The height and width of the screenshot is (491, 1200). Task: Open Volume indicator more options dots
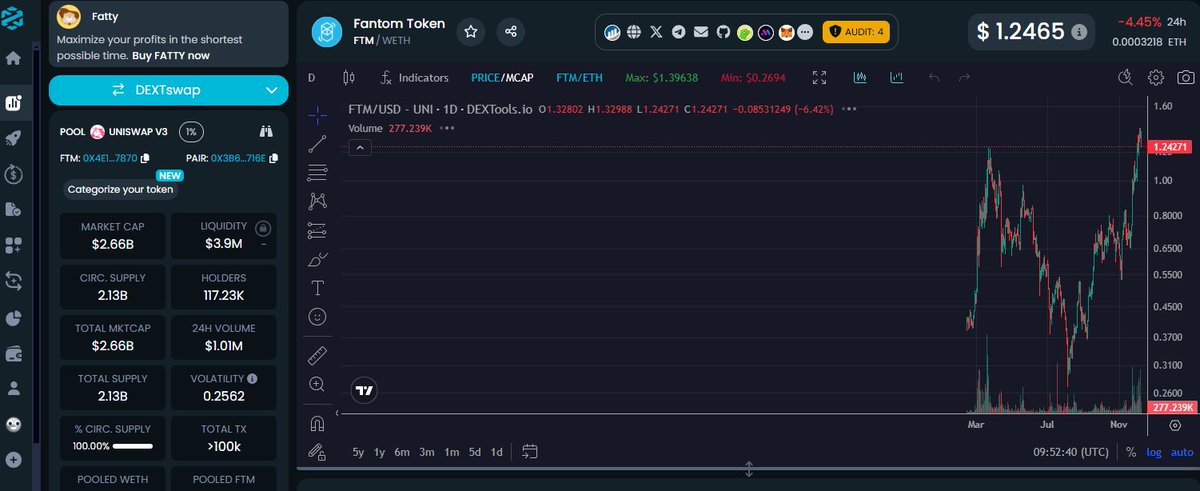tap(447, 128)
